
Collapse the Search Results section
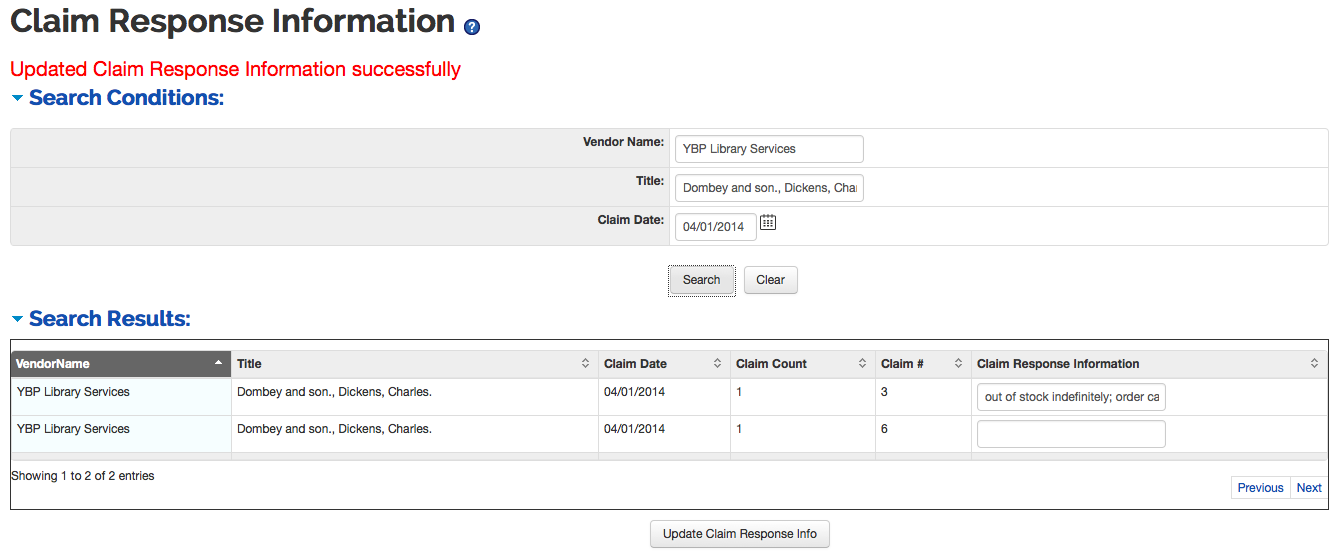pyautogui.click(x=17, y=319)
